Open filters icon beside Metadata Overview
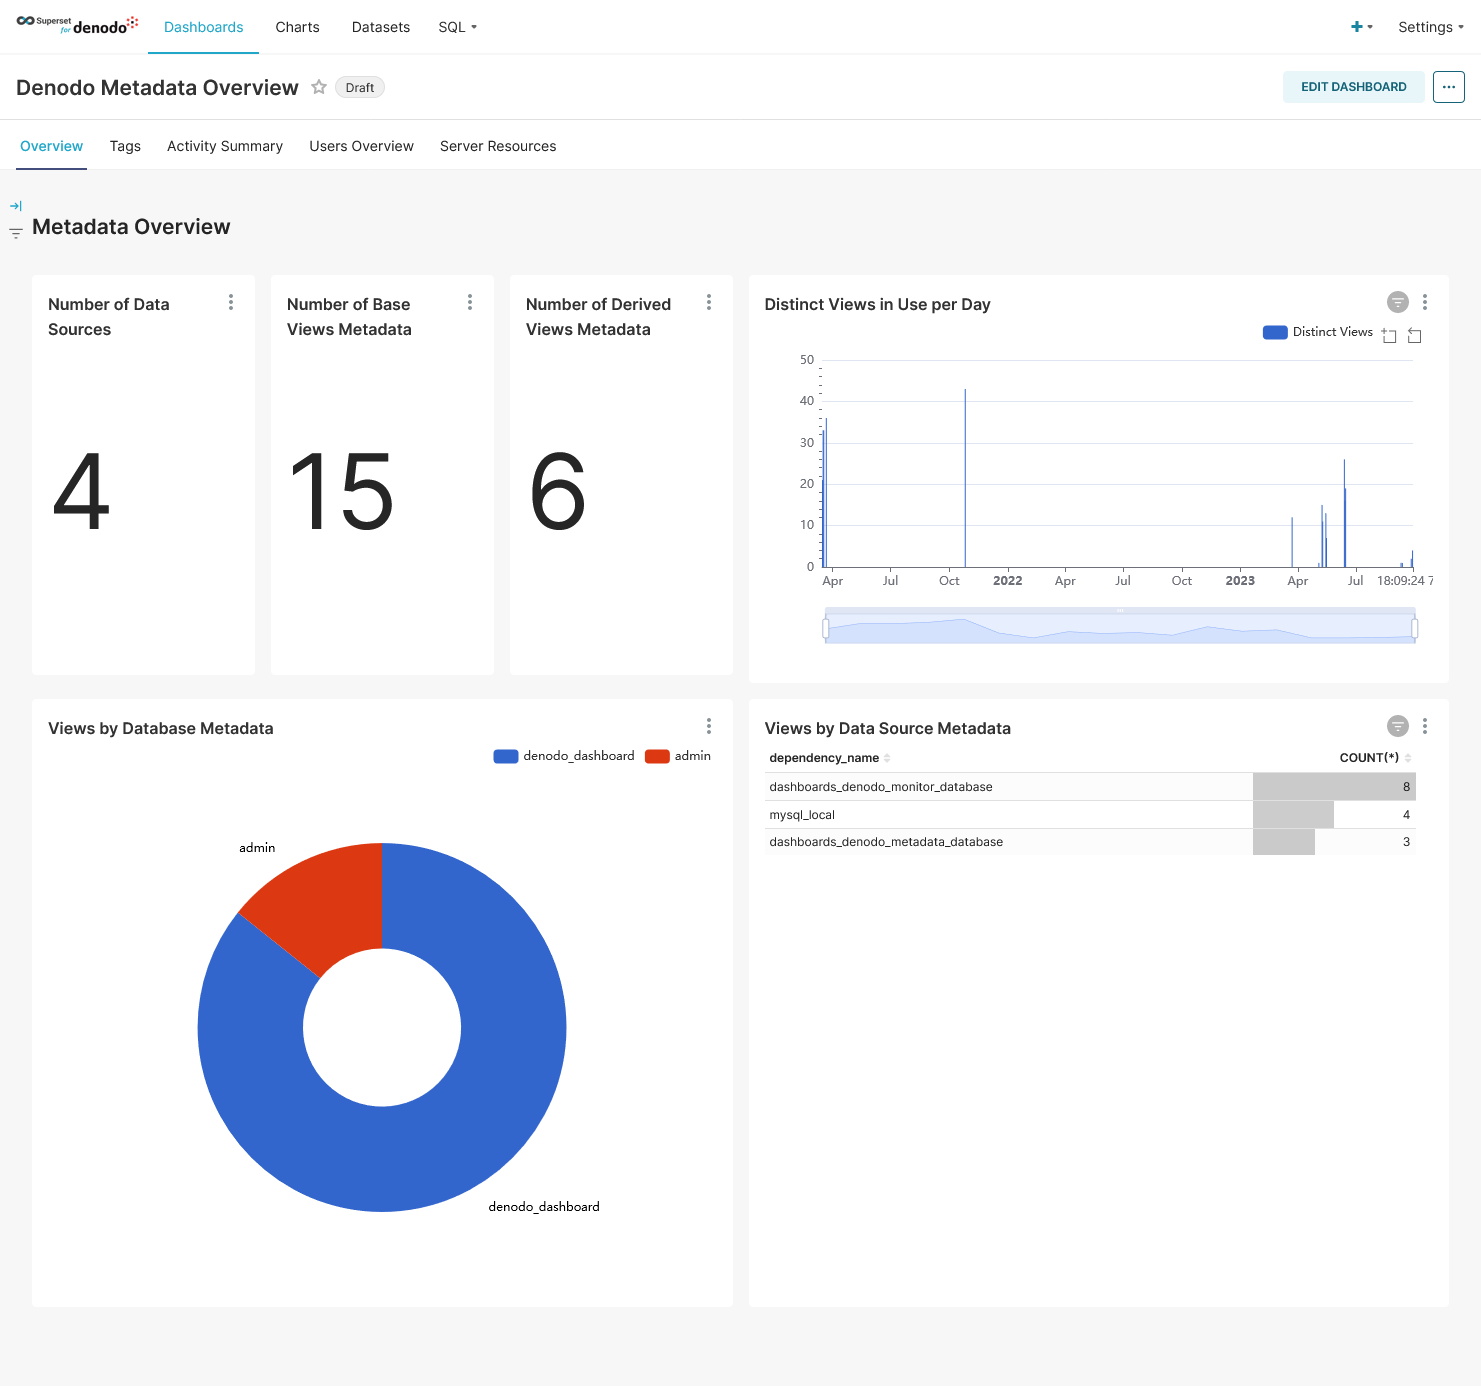1481x1386 pixels. 16,233
